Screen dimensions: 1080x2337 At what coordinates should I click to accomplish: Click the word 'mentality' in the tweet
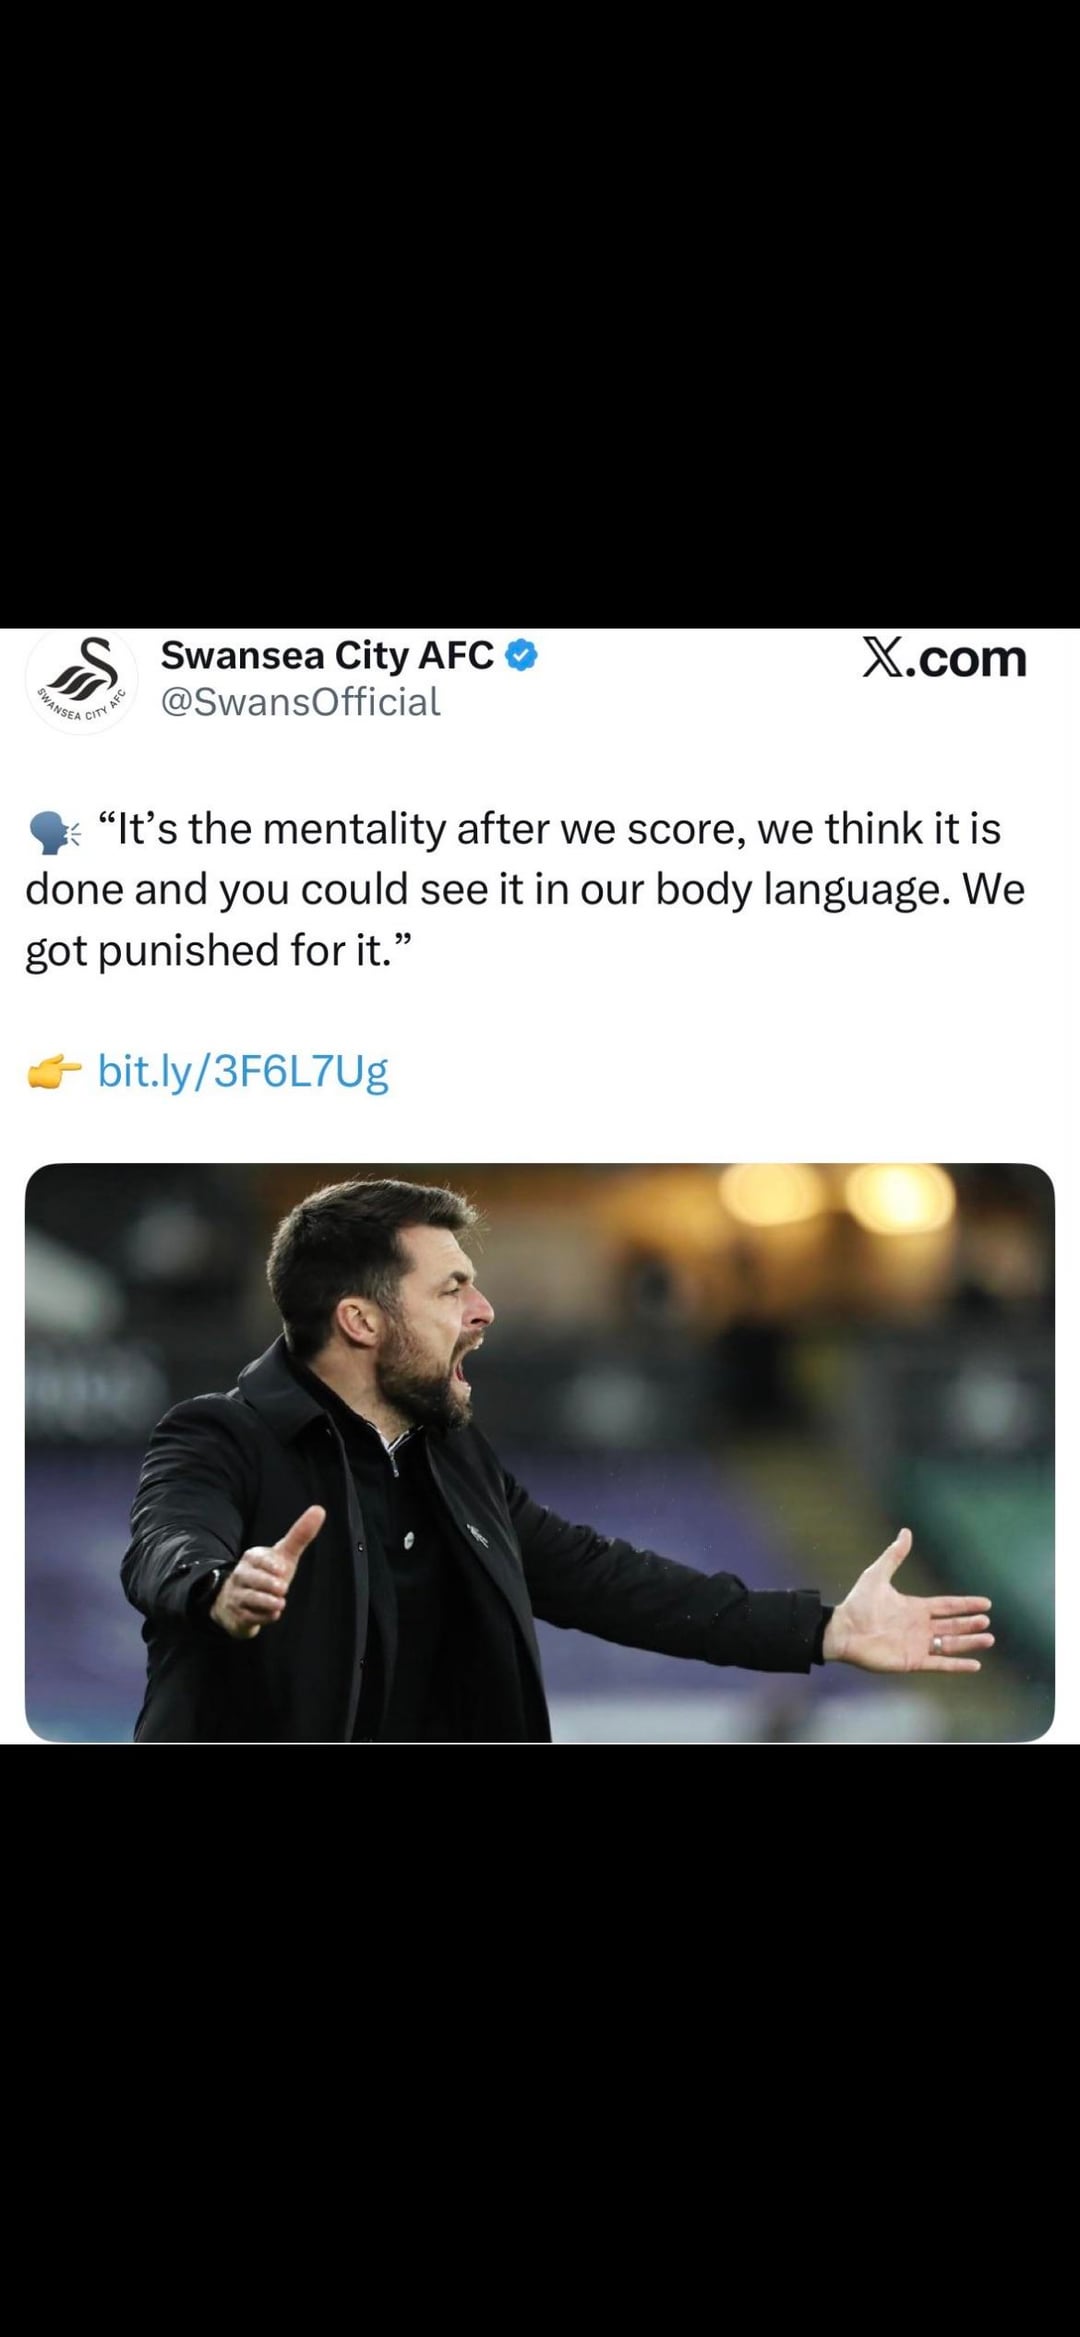(x=354, y=829)
